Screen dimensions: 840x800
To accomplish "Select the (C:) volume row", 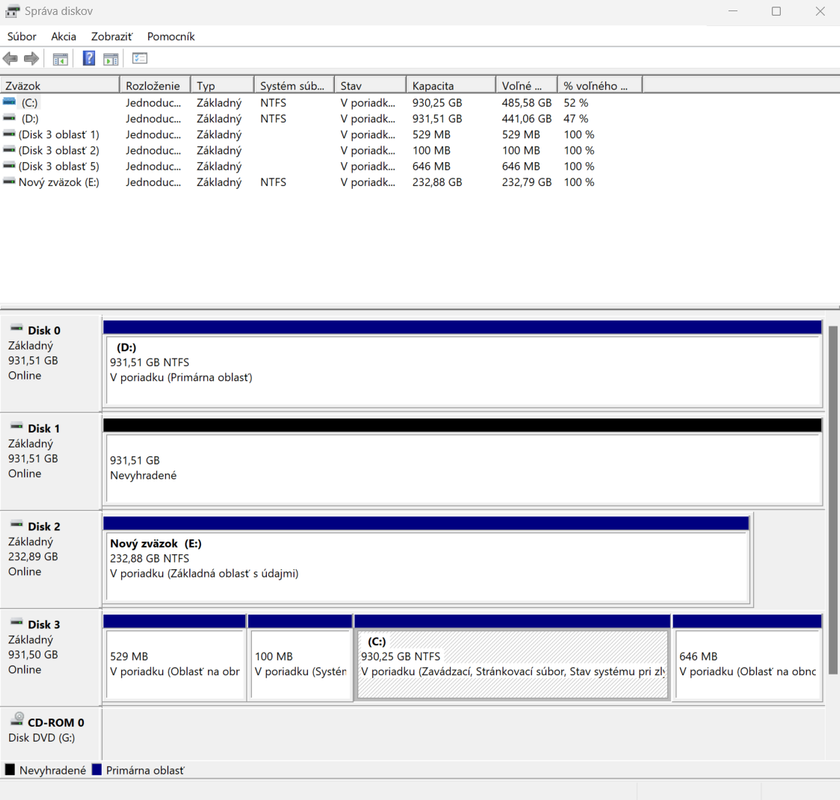I will coord(321,102).
